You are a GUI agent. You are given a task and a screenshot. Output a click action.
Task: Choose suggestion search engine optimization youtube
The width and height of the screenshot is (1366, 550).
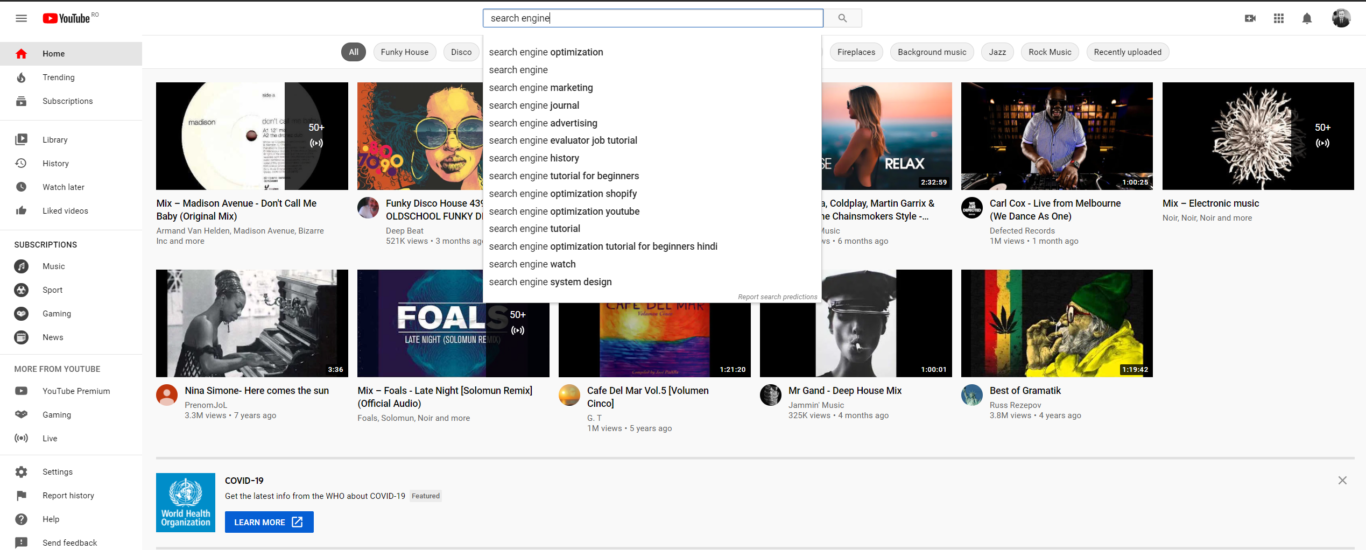pyautogui.click(x=652, y=211)
